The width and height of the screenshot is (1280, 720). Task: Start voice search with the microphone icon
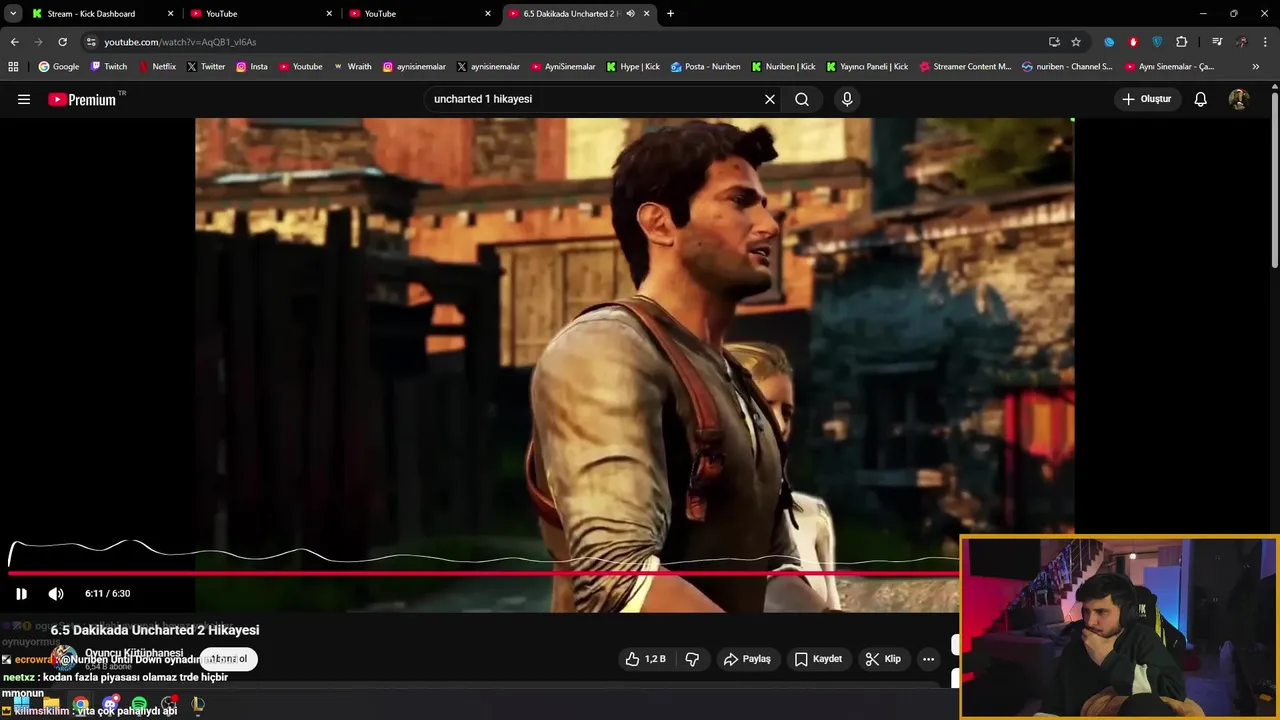click(847, 99)
